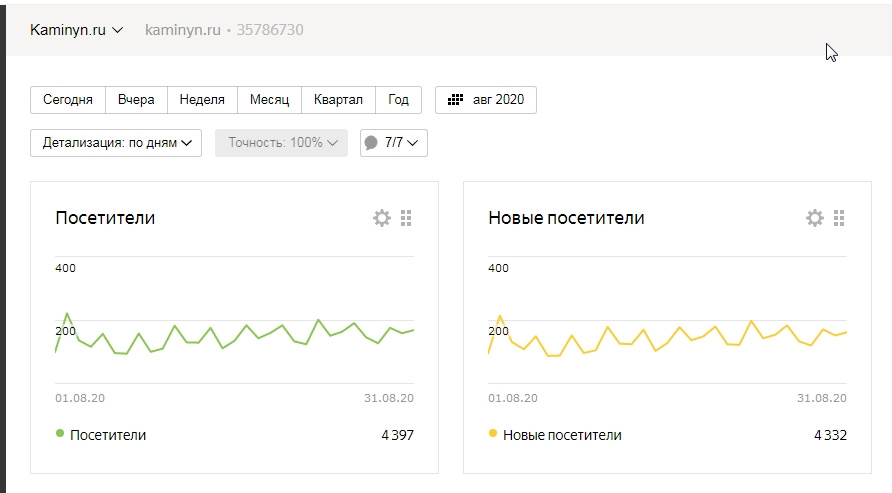This screenshot has height=493, width=892.
Task: Open Детализация: по дням dropdown
Action: click(116, 143)
